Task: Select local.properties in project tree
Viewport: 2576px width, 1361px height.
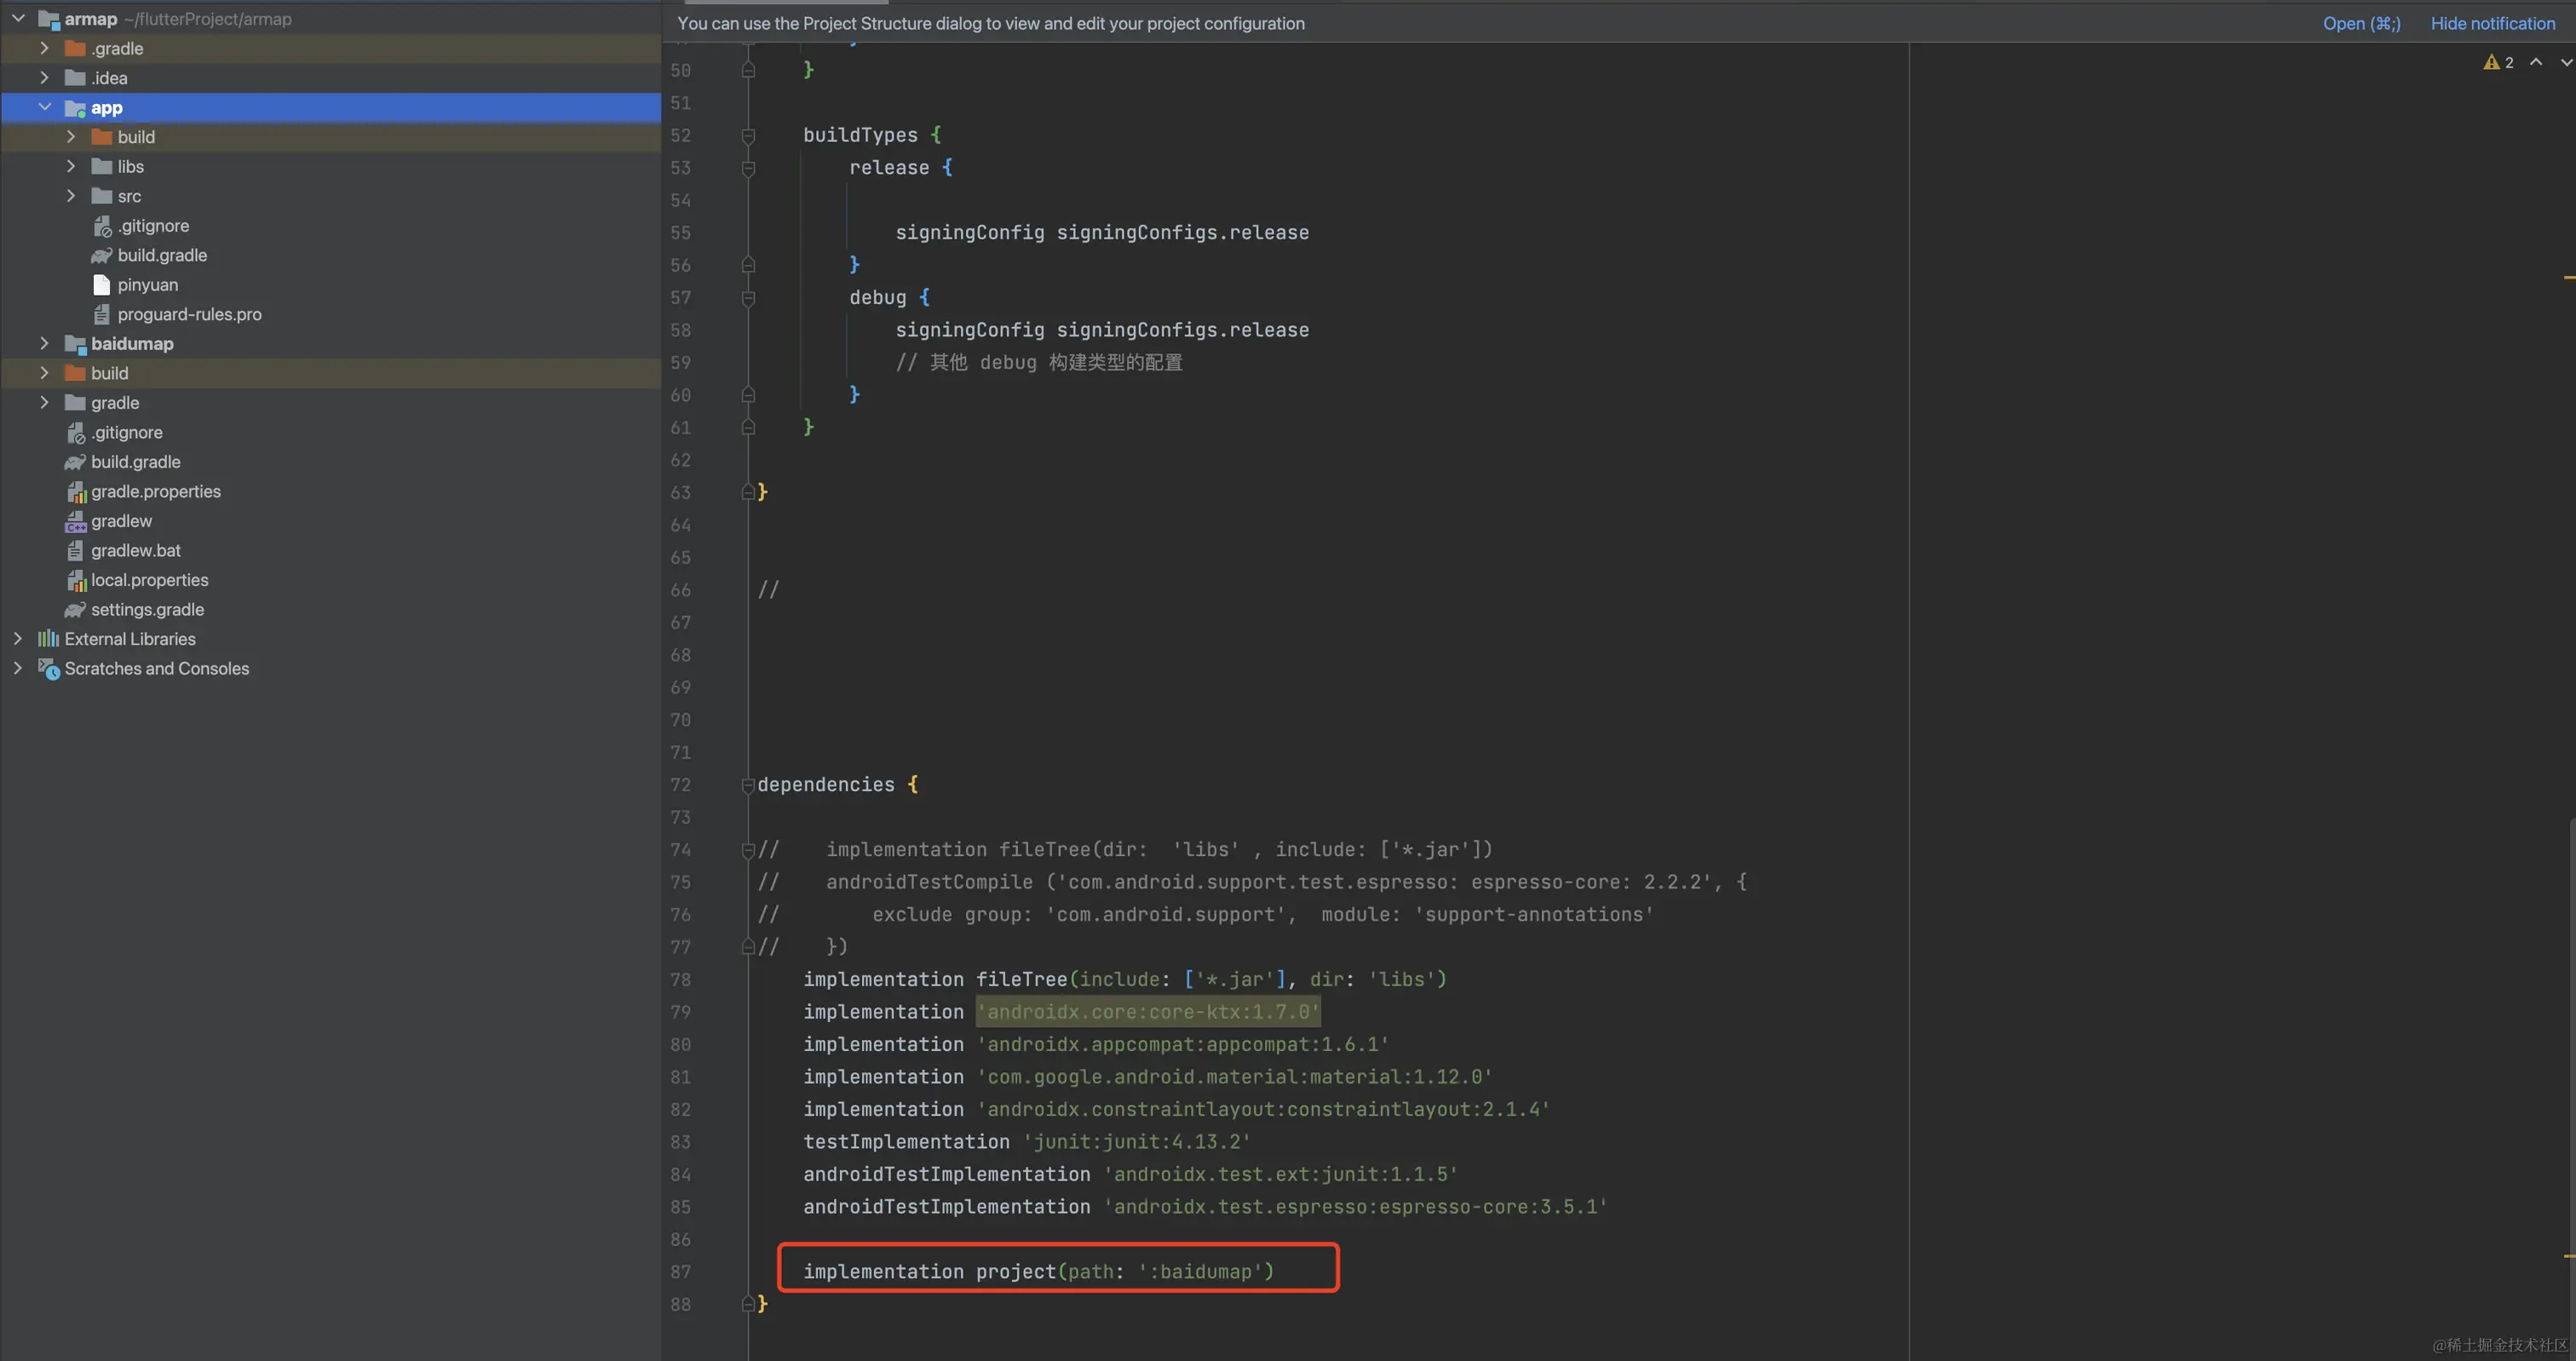Action: (149, 580)
